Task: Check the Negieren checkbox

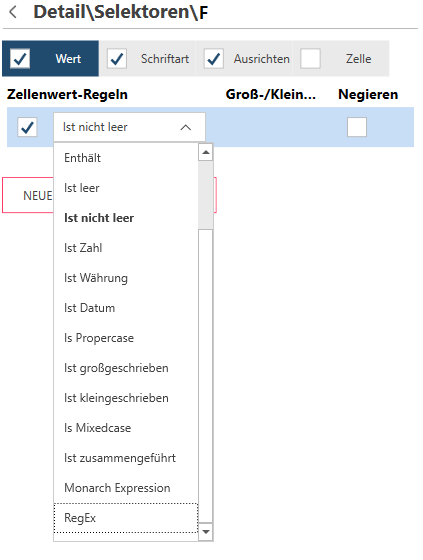Action: coord(357,127)
